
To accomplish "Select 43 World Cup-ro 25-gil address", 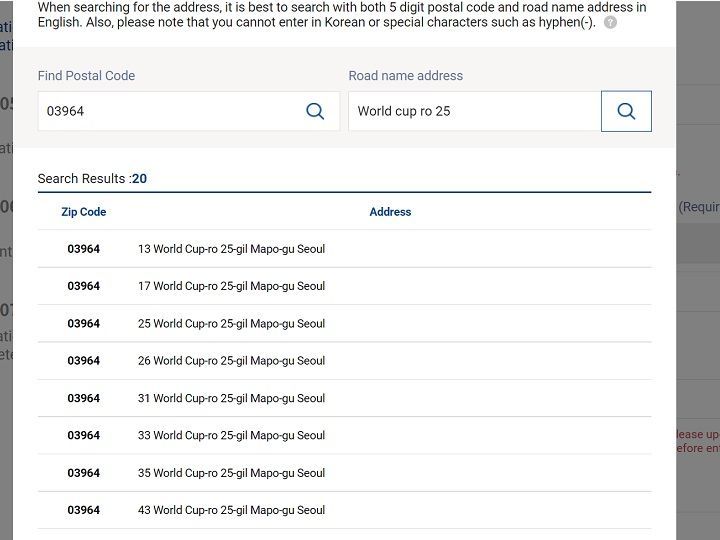I will tap(231, 510).
